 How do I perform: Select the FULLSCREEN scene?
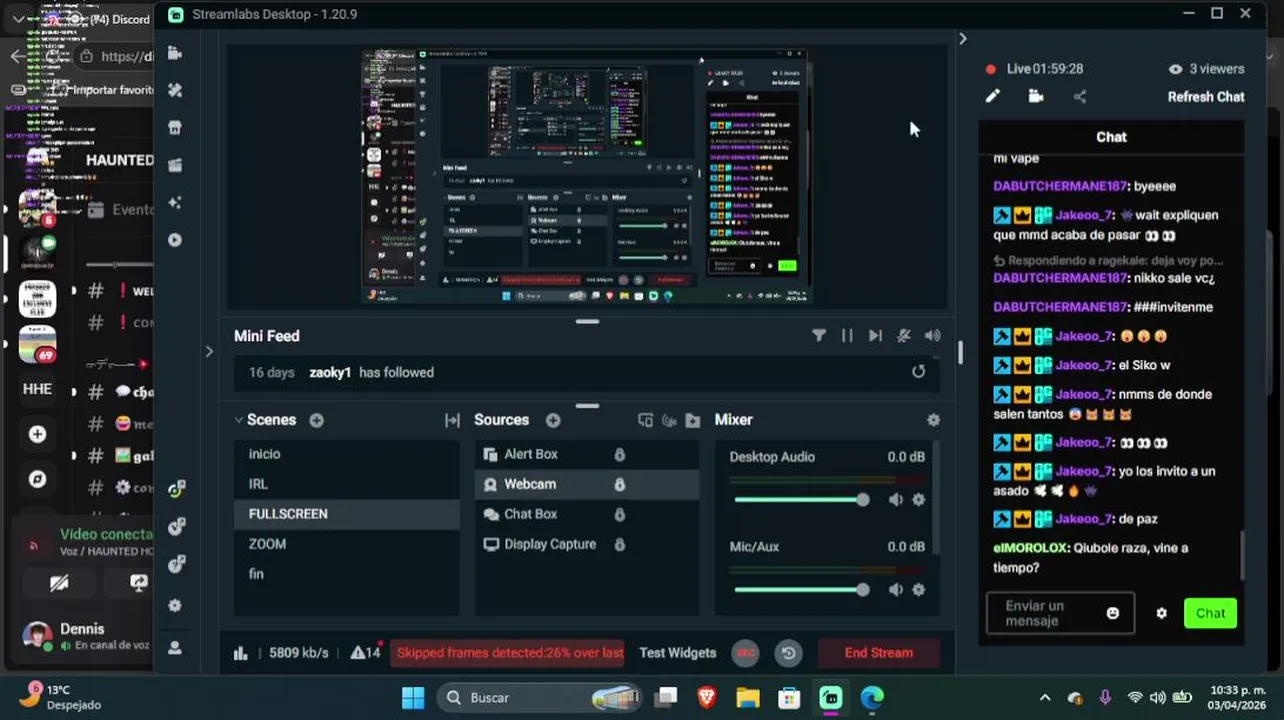click(x=346, y=514)
